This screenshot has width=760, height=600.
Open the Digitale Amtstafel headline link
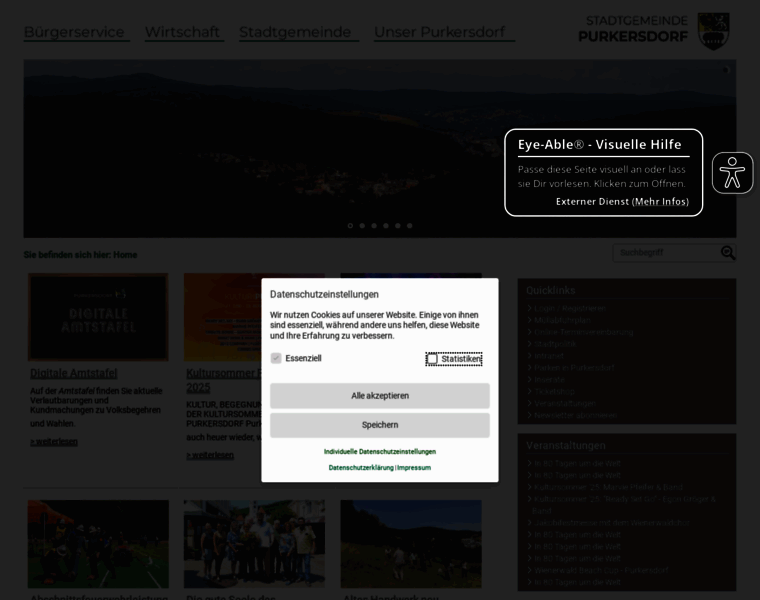pyautogui.click(x=74, y=373)
